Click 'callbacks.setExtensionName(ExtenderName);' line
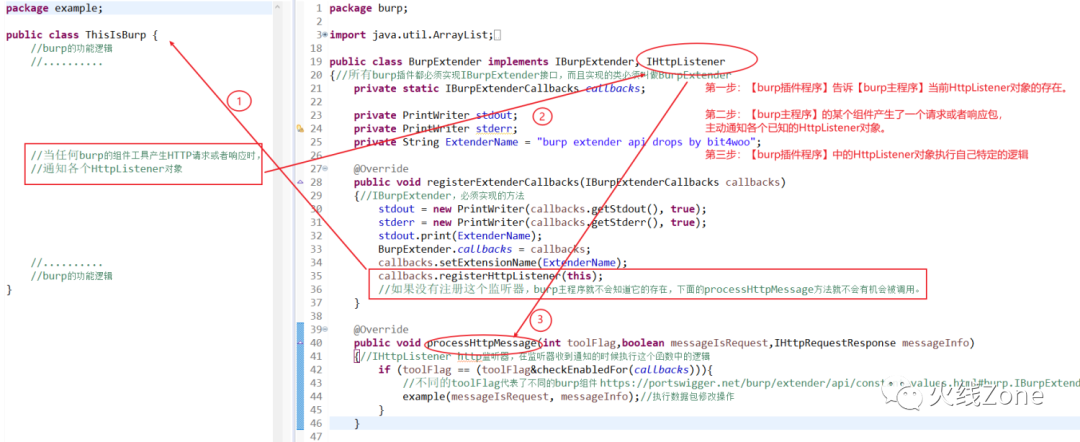The height and width of the screenshot is (442, 1080). click(503, 263)
